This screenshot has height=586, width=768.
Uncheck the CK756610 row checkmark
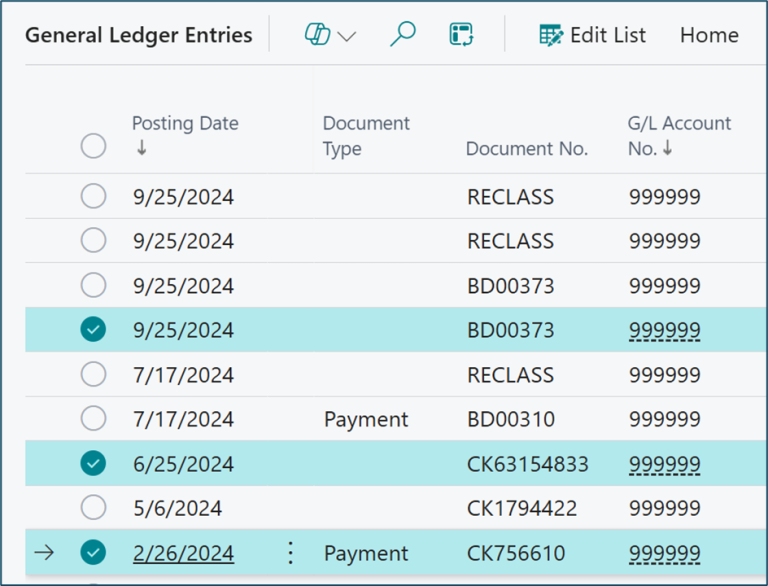click(x=93, y=553)
